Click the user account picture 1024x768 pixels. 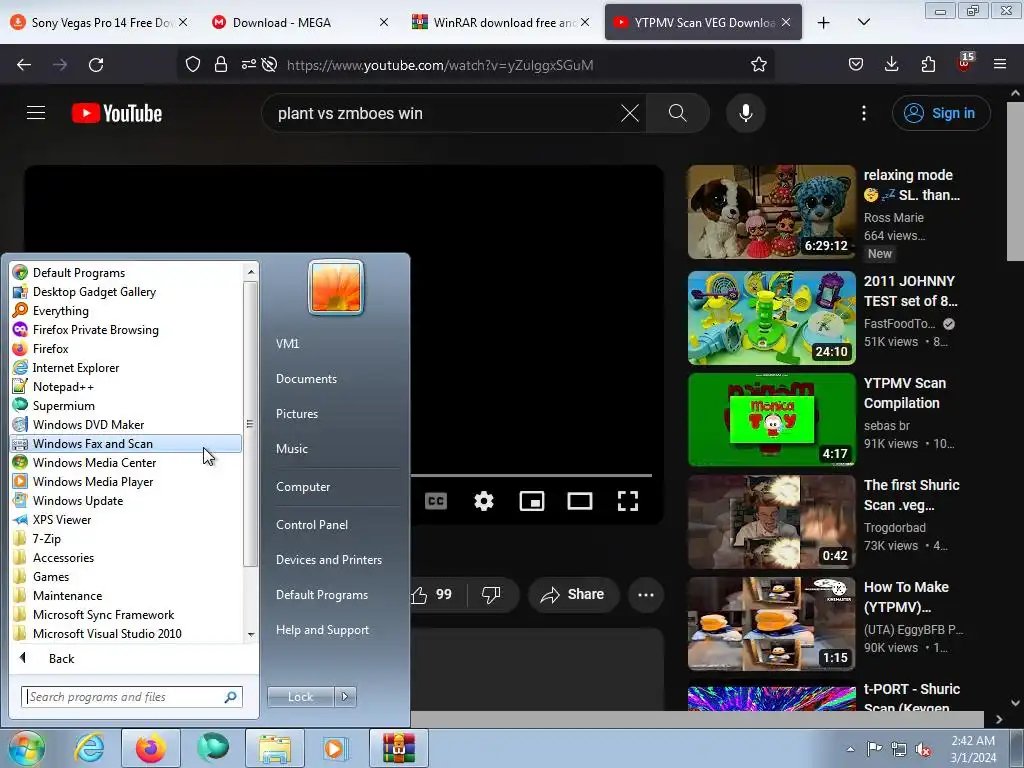(x=336, y=287)
